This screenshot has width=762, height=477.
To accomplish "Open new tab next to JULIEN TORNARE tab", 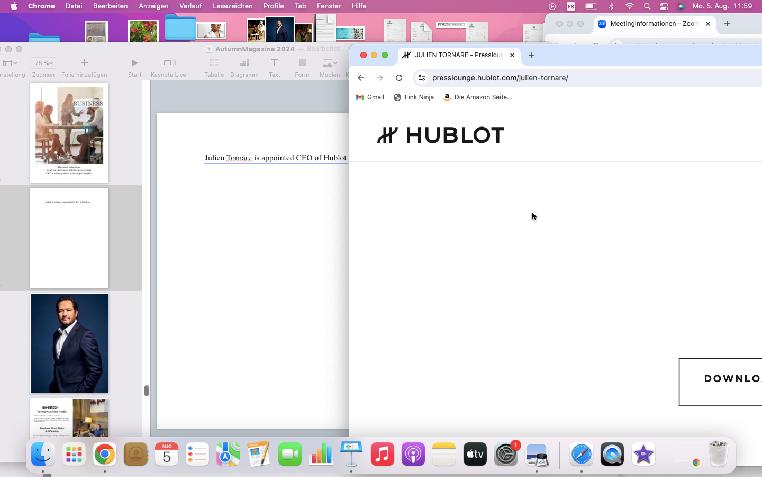I will [x=531, y=55].
